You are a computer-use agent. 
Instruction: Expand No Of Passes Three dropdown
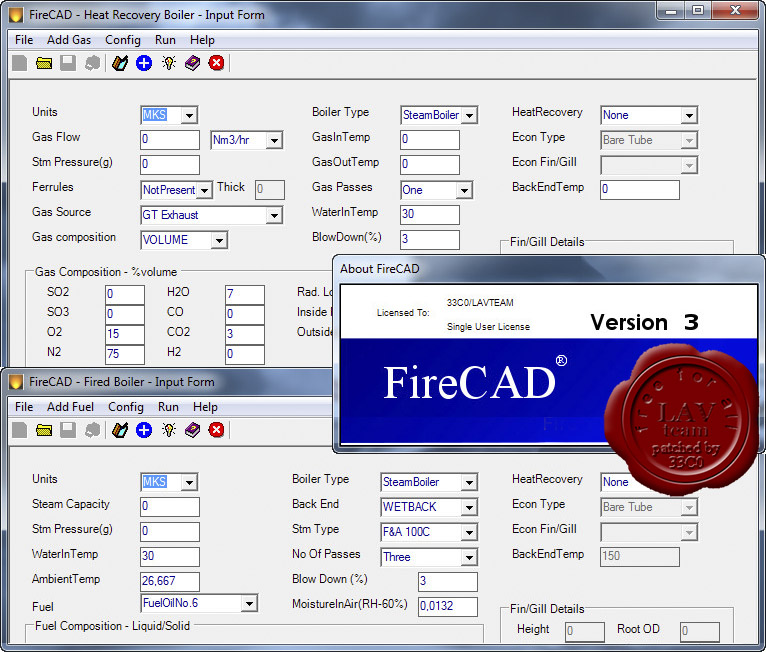pos(469,557)
